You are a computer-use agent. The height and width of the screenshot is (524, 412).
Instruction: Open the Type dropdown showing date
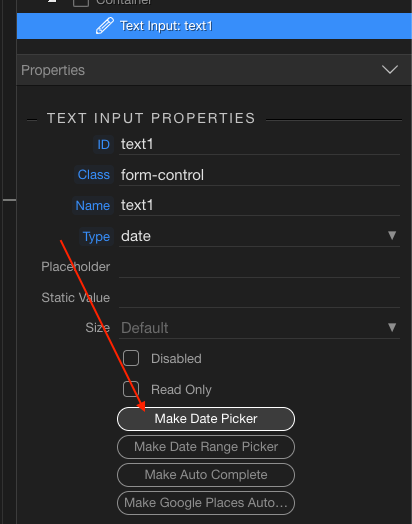[x=259, y=236]
